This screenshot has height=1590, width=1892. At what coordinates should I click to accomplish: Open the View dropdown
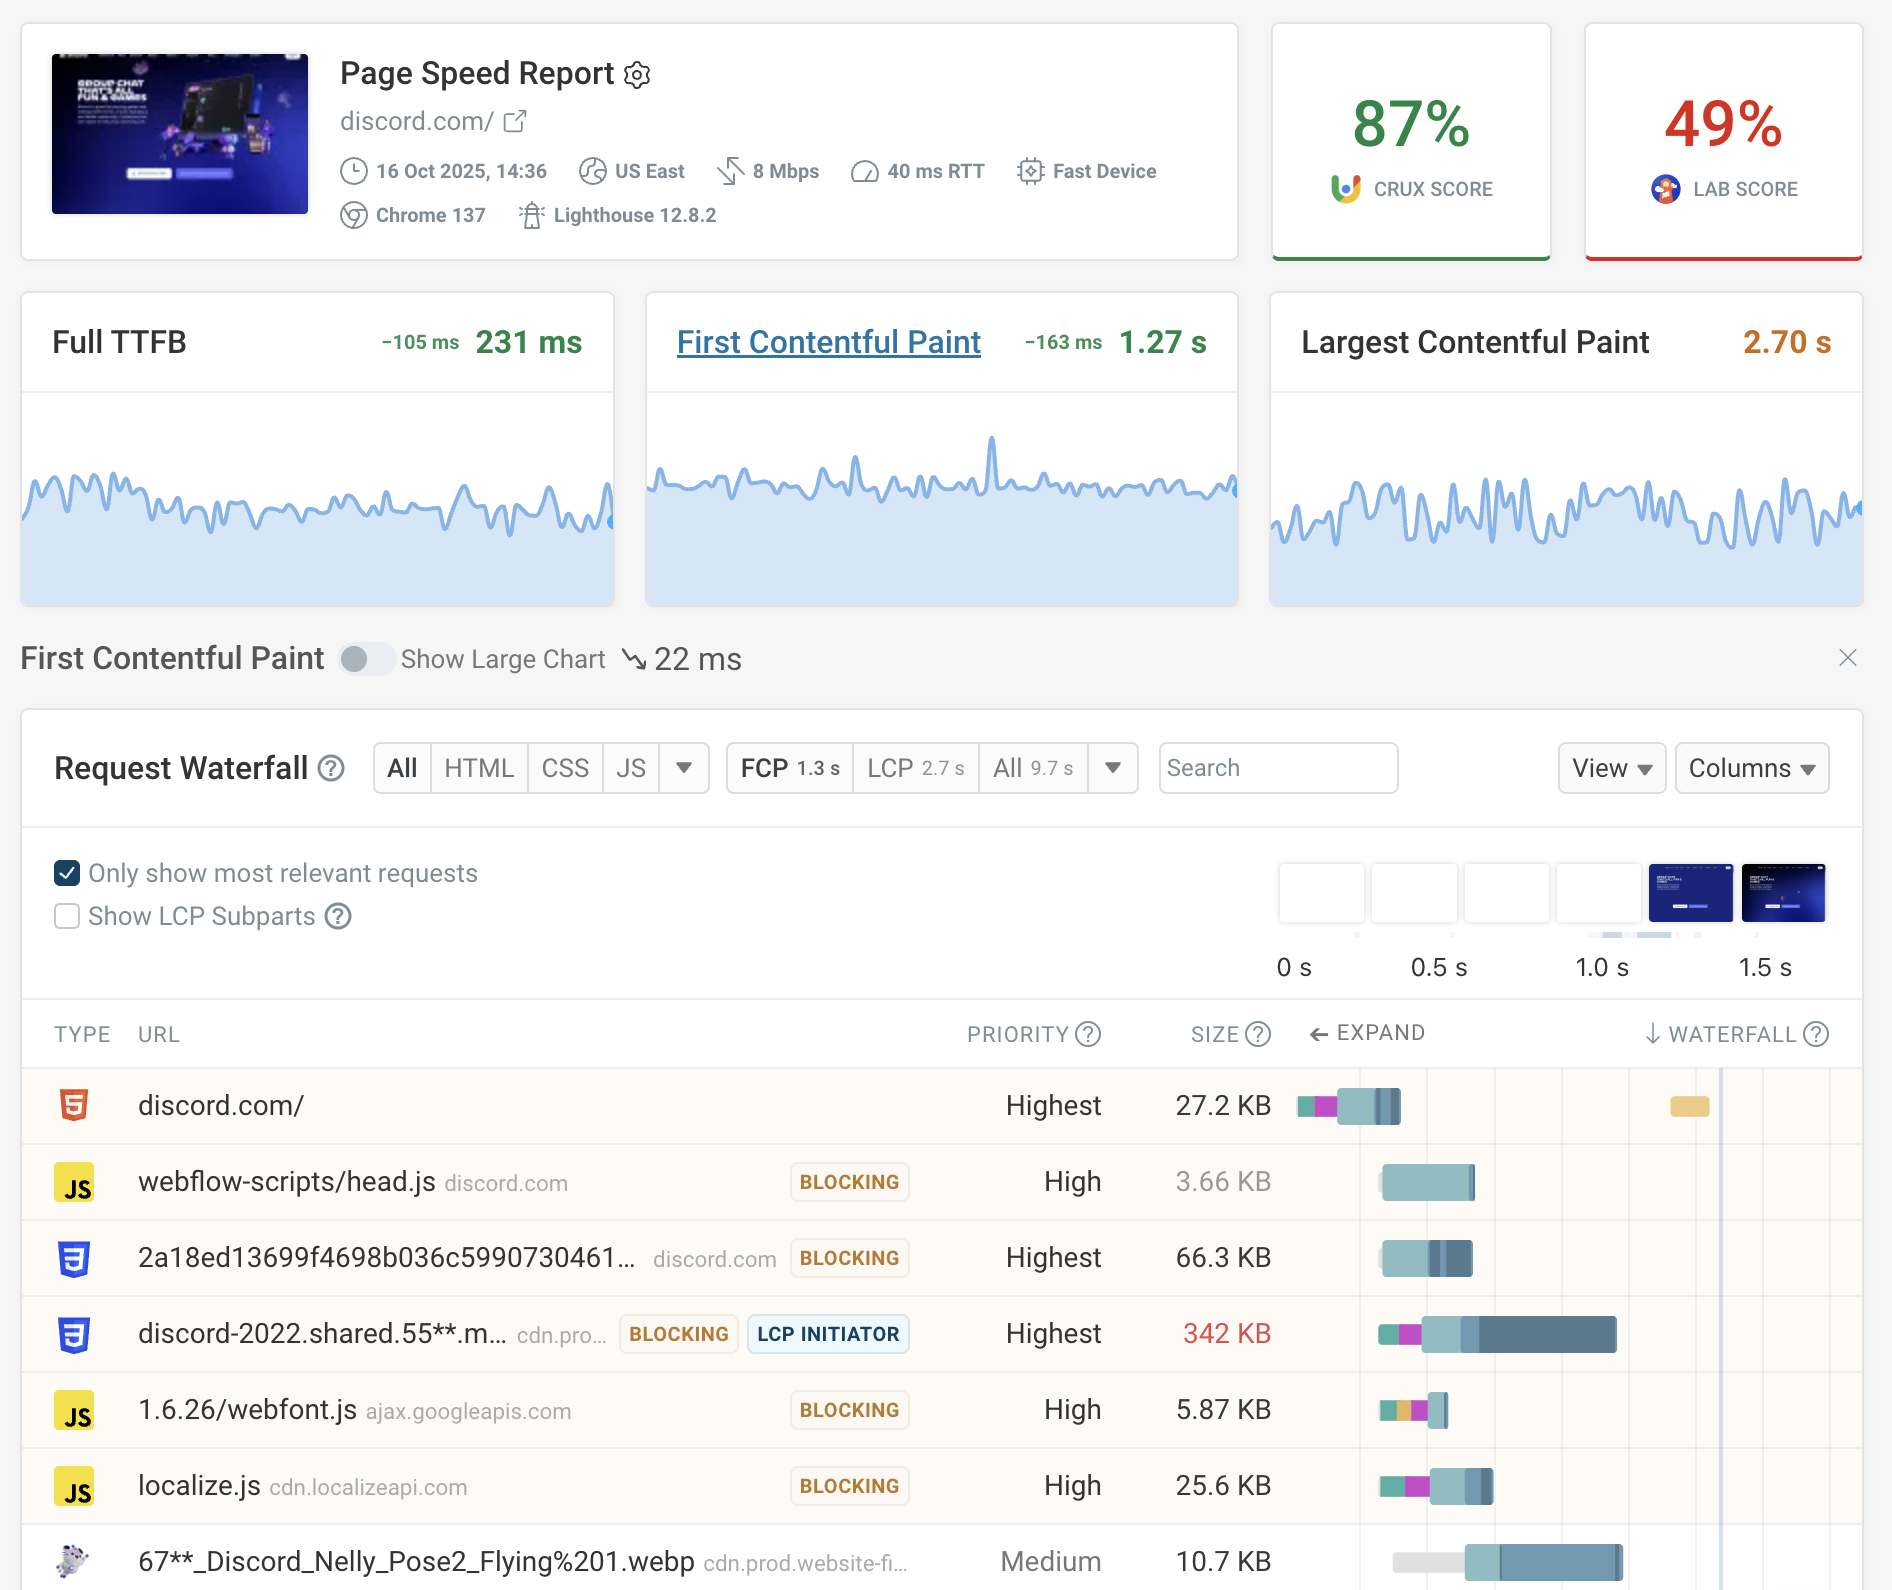[x=1611, y=768]
